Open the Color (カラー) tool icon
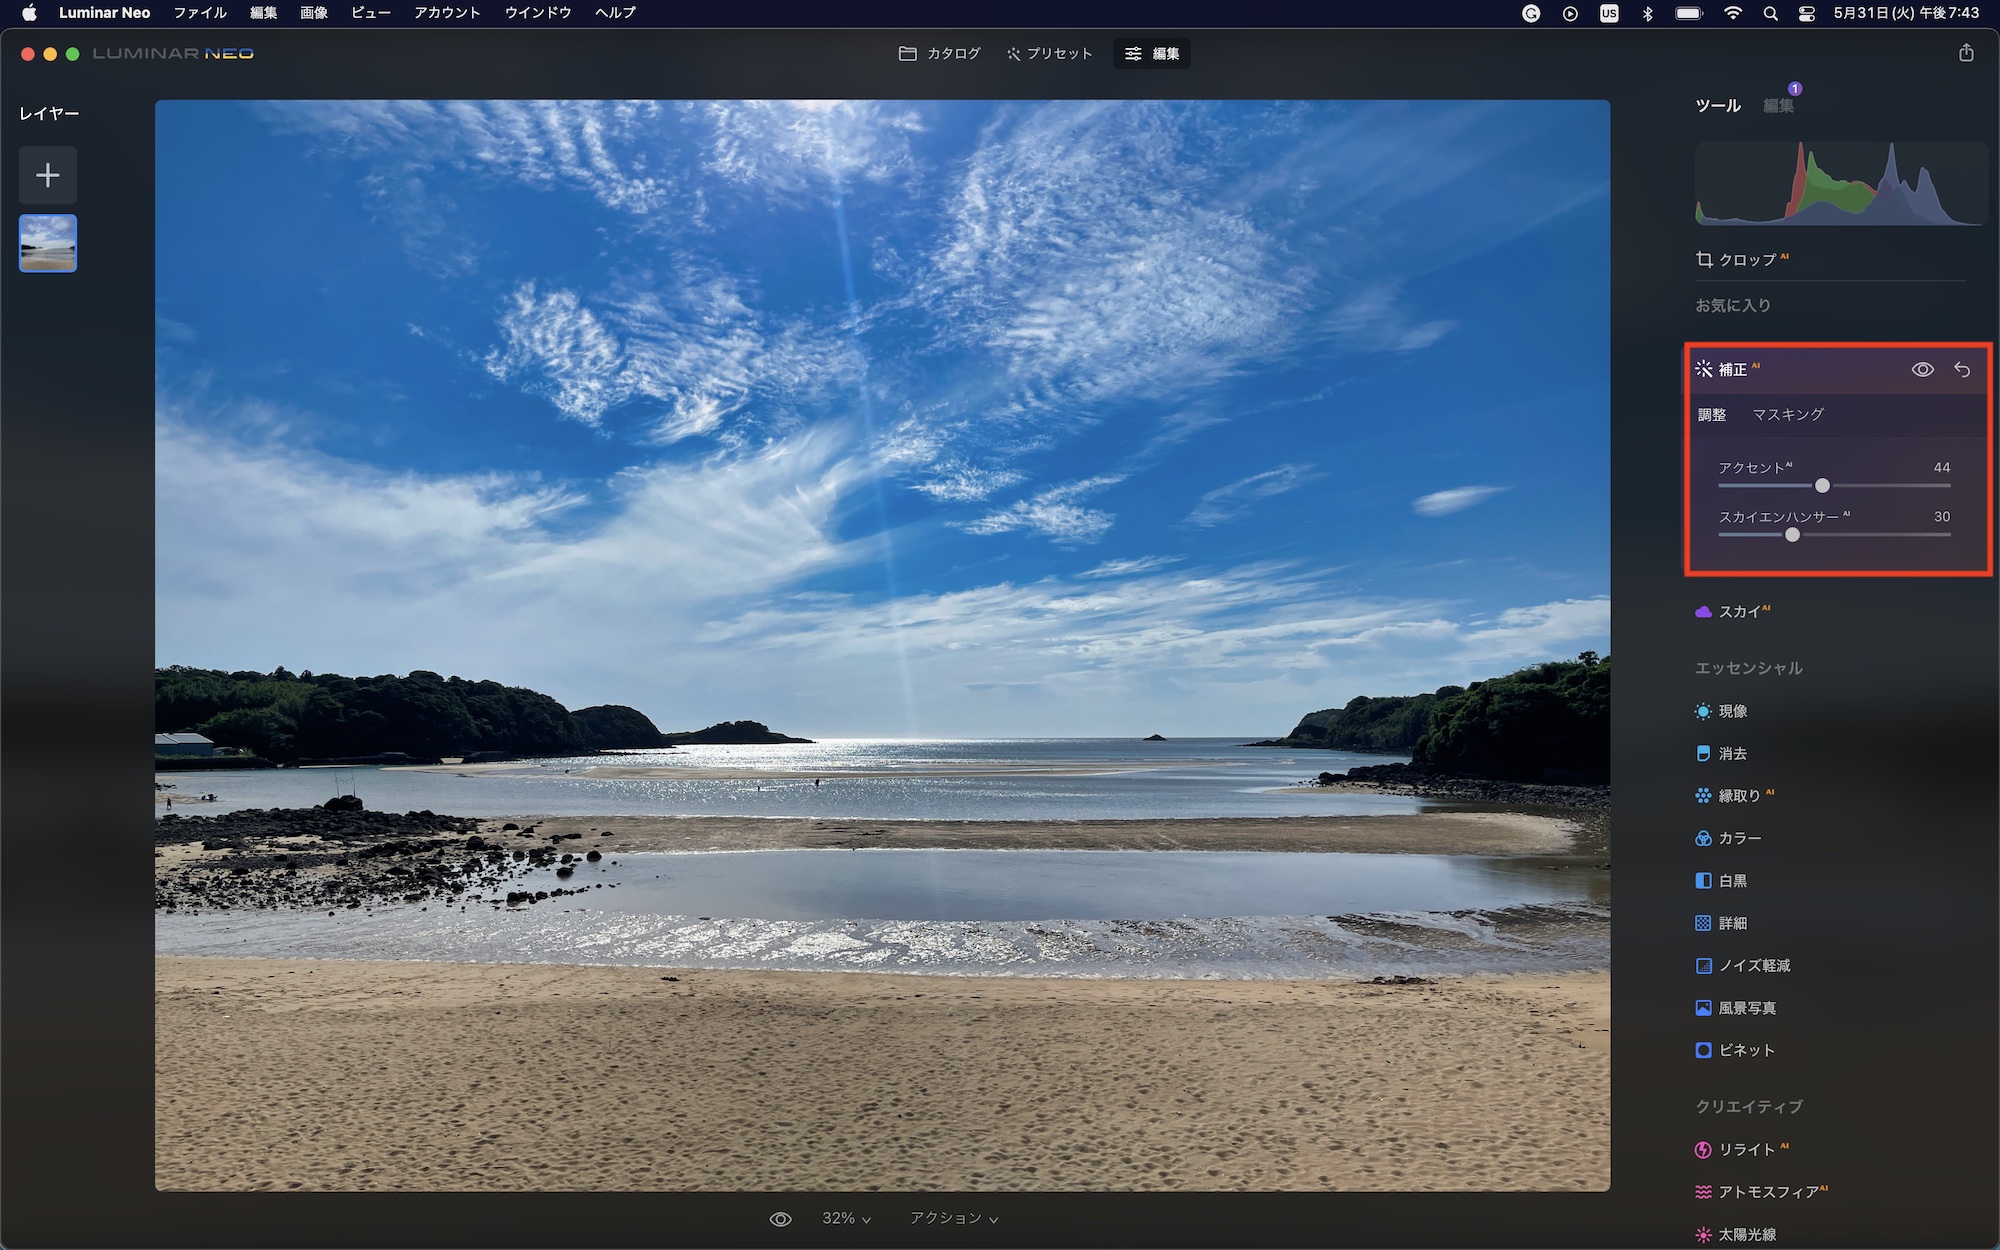Image resolution: width=2000 pixels, height=1250 pixels. click(x=1703, y=838)
